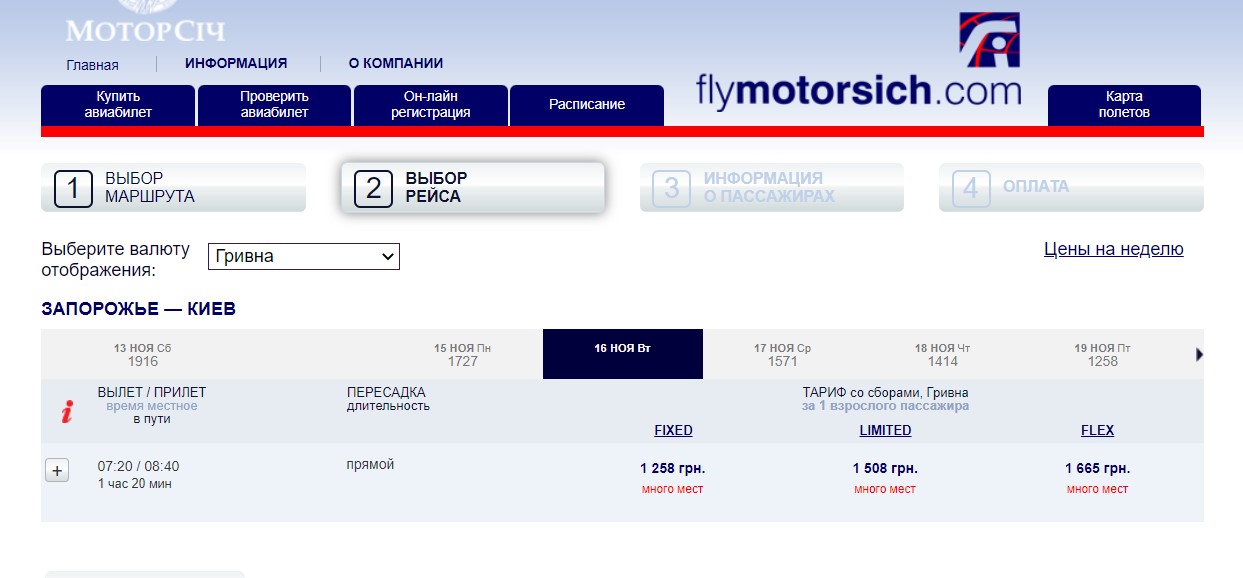
Task: Select 13 НОЯ Сб date
Action: (x=143, y=354)
